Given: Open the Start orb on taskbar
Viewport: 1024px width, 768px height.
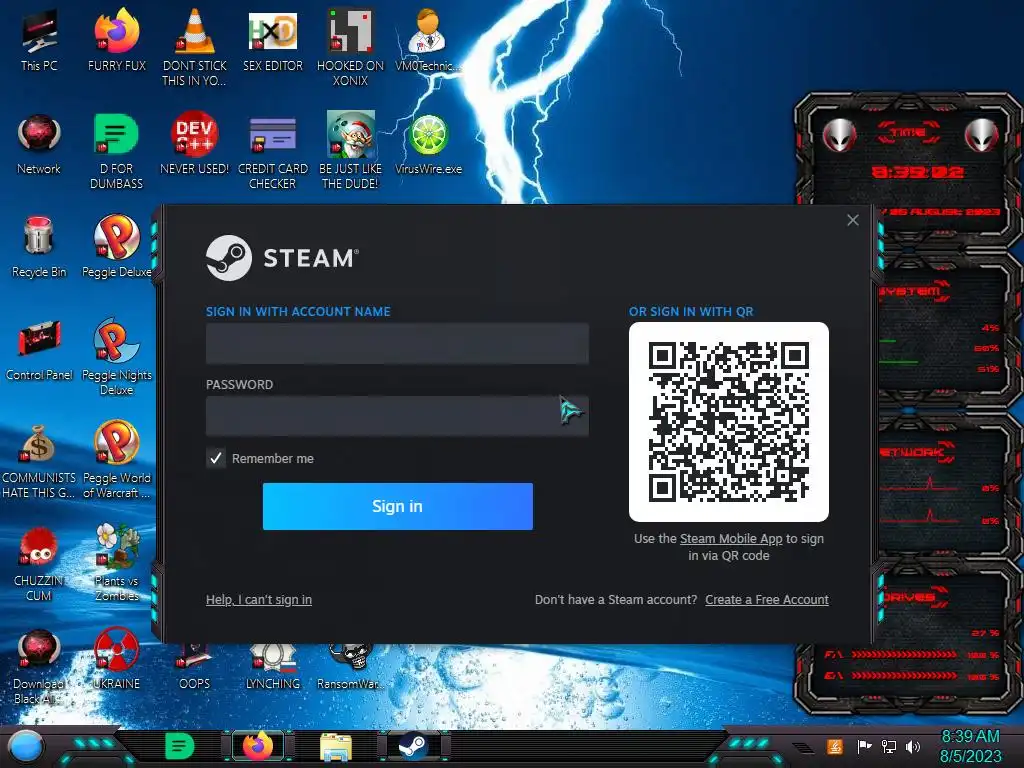Looking at the screenshot, I should pos(25,746).
